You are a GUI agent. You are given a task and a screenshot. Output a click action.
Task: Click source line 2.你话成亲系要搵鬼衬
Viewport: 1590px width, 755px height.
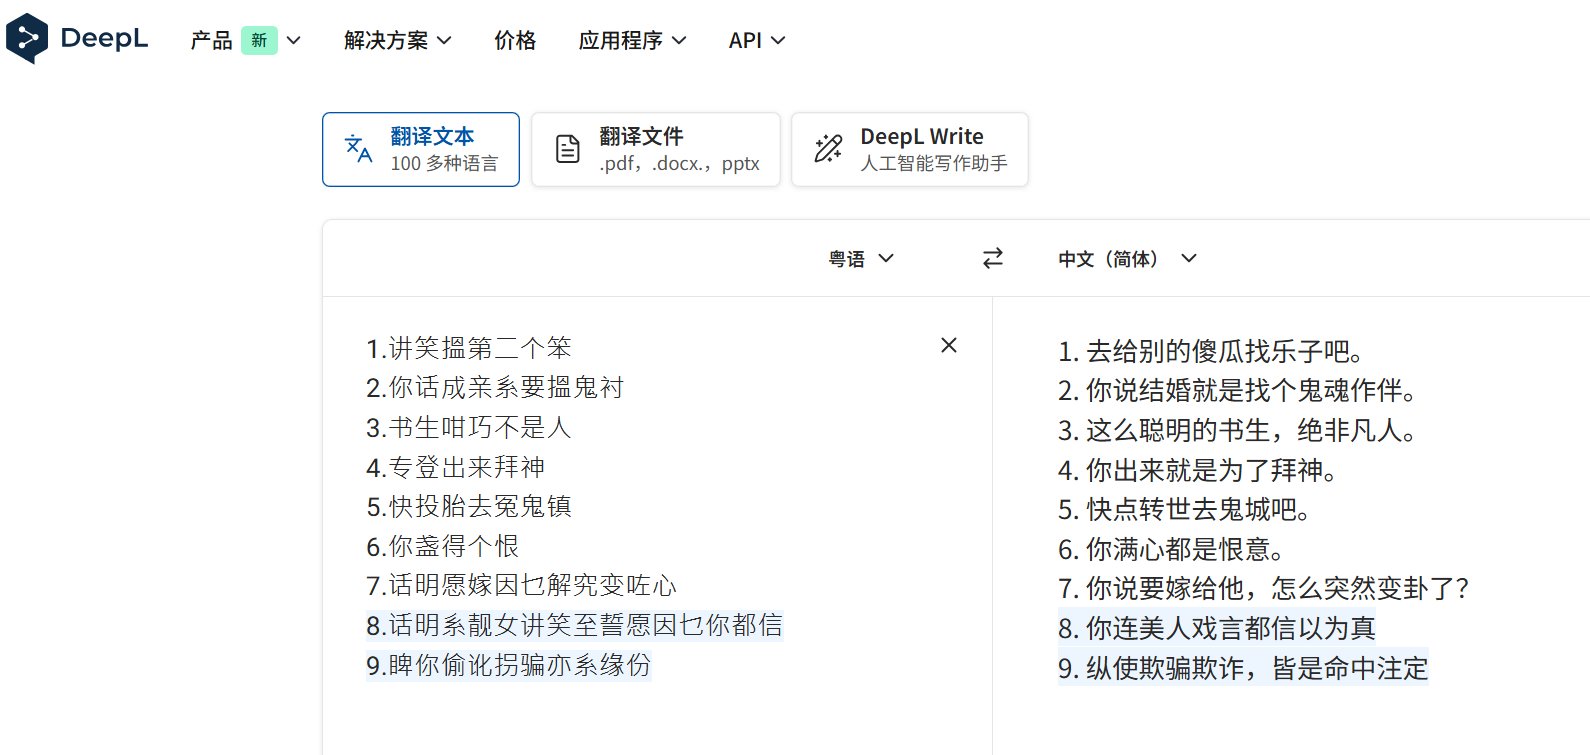pyautogui.click(x=495, y=387)
